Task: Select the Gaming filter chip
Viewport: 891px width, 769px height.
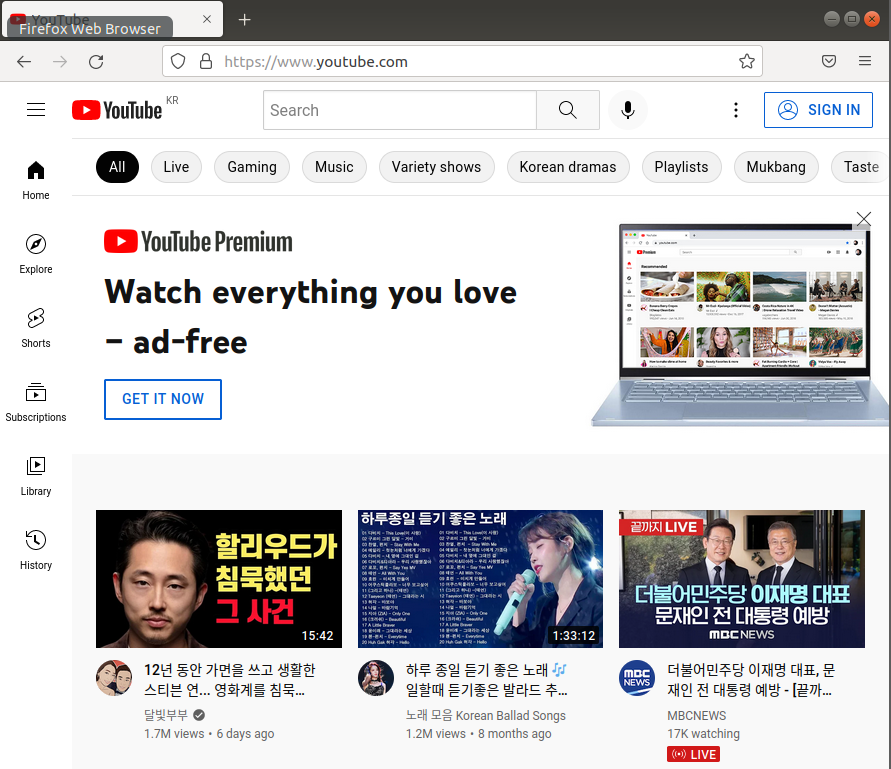Action: point(252,167)
